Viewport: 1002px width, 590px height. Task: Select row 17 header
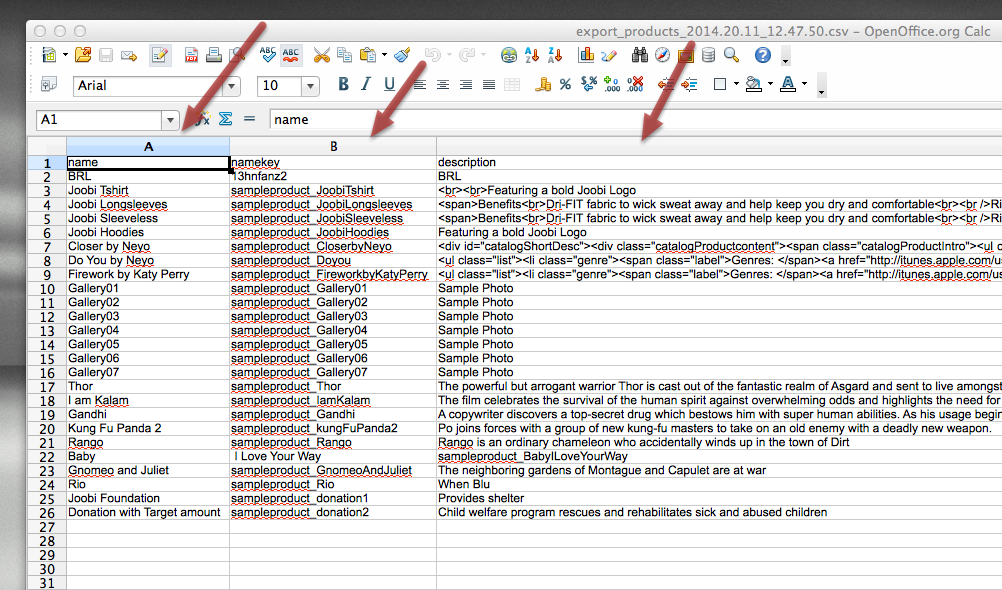[x=47, y=387]
